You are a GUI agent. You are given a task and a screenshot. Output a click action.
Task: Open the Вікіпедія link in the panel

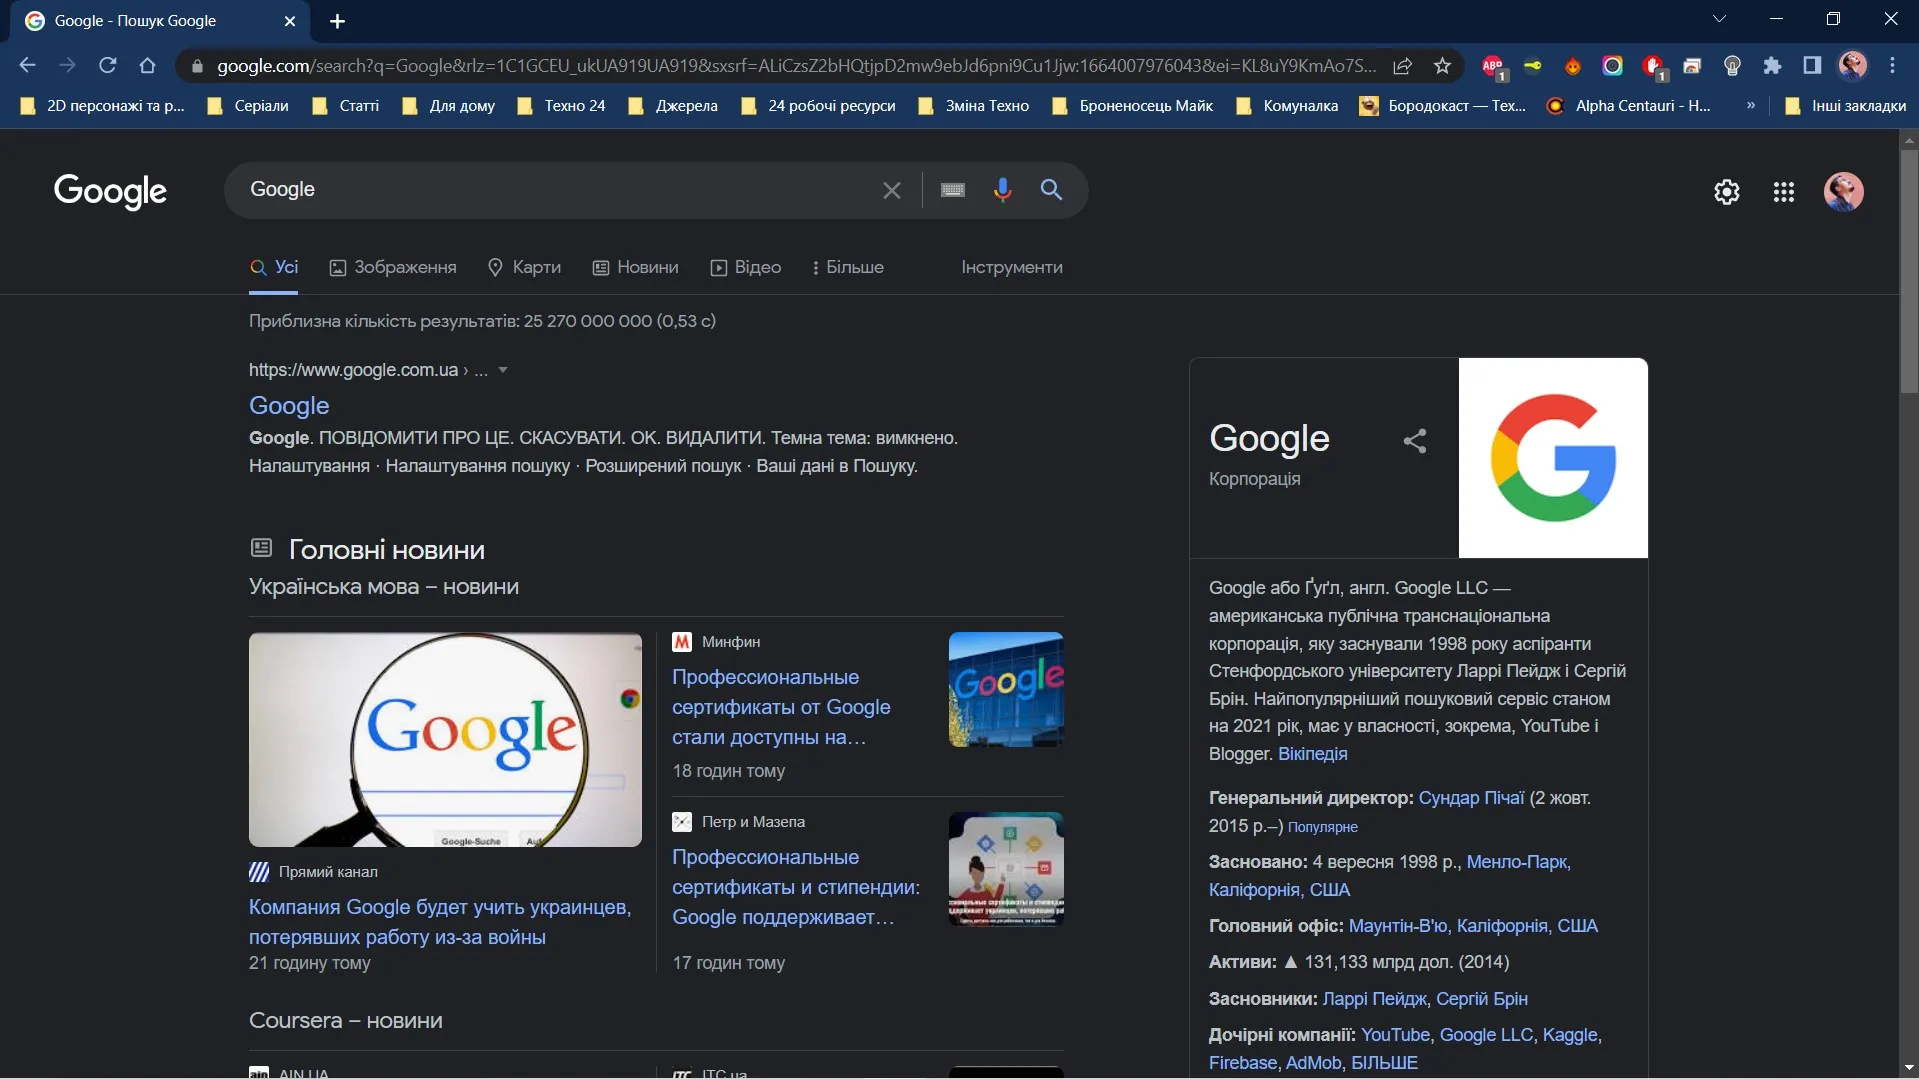click(1312, 754)
